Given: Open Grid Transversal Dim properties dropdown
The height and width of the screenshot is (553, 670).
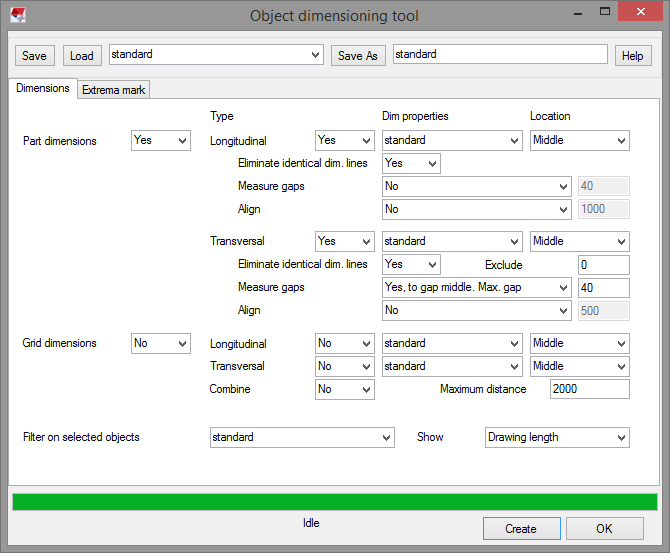Looking at the screenshot, I should click(x=452, y=367).
